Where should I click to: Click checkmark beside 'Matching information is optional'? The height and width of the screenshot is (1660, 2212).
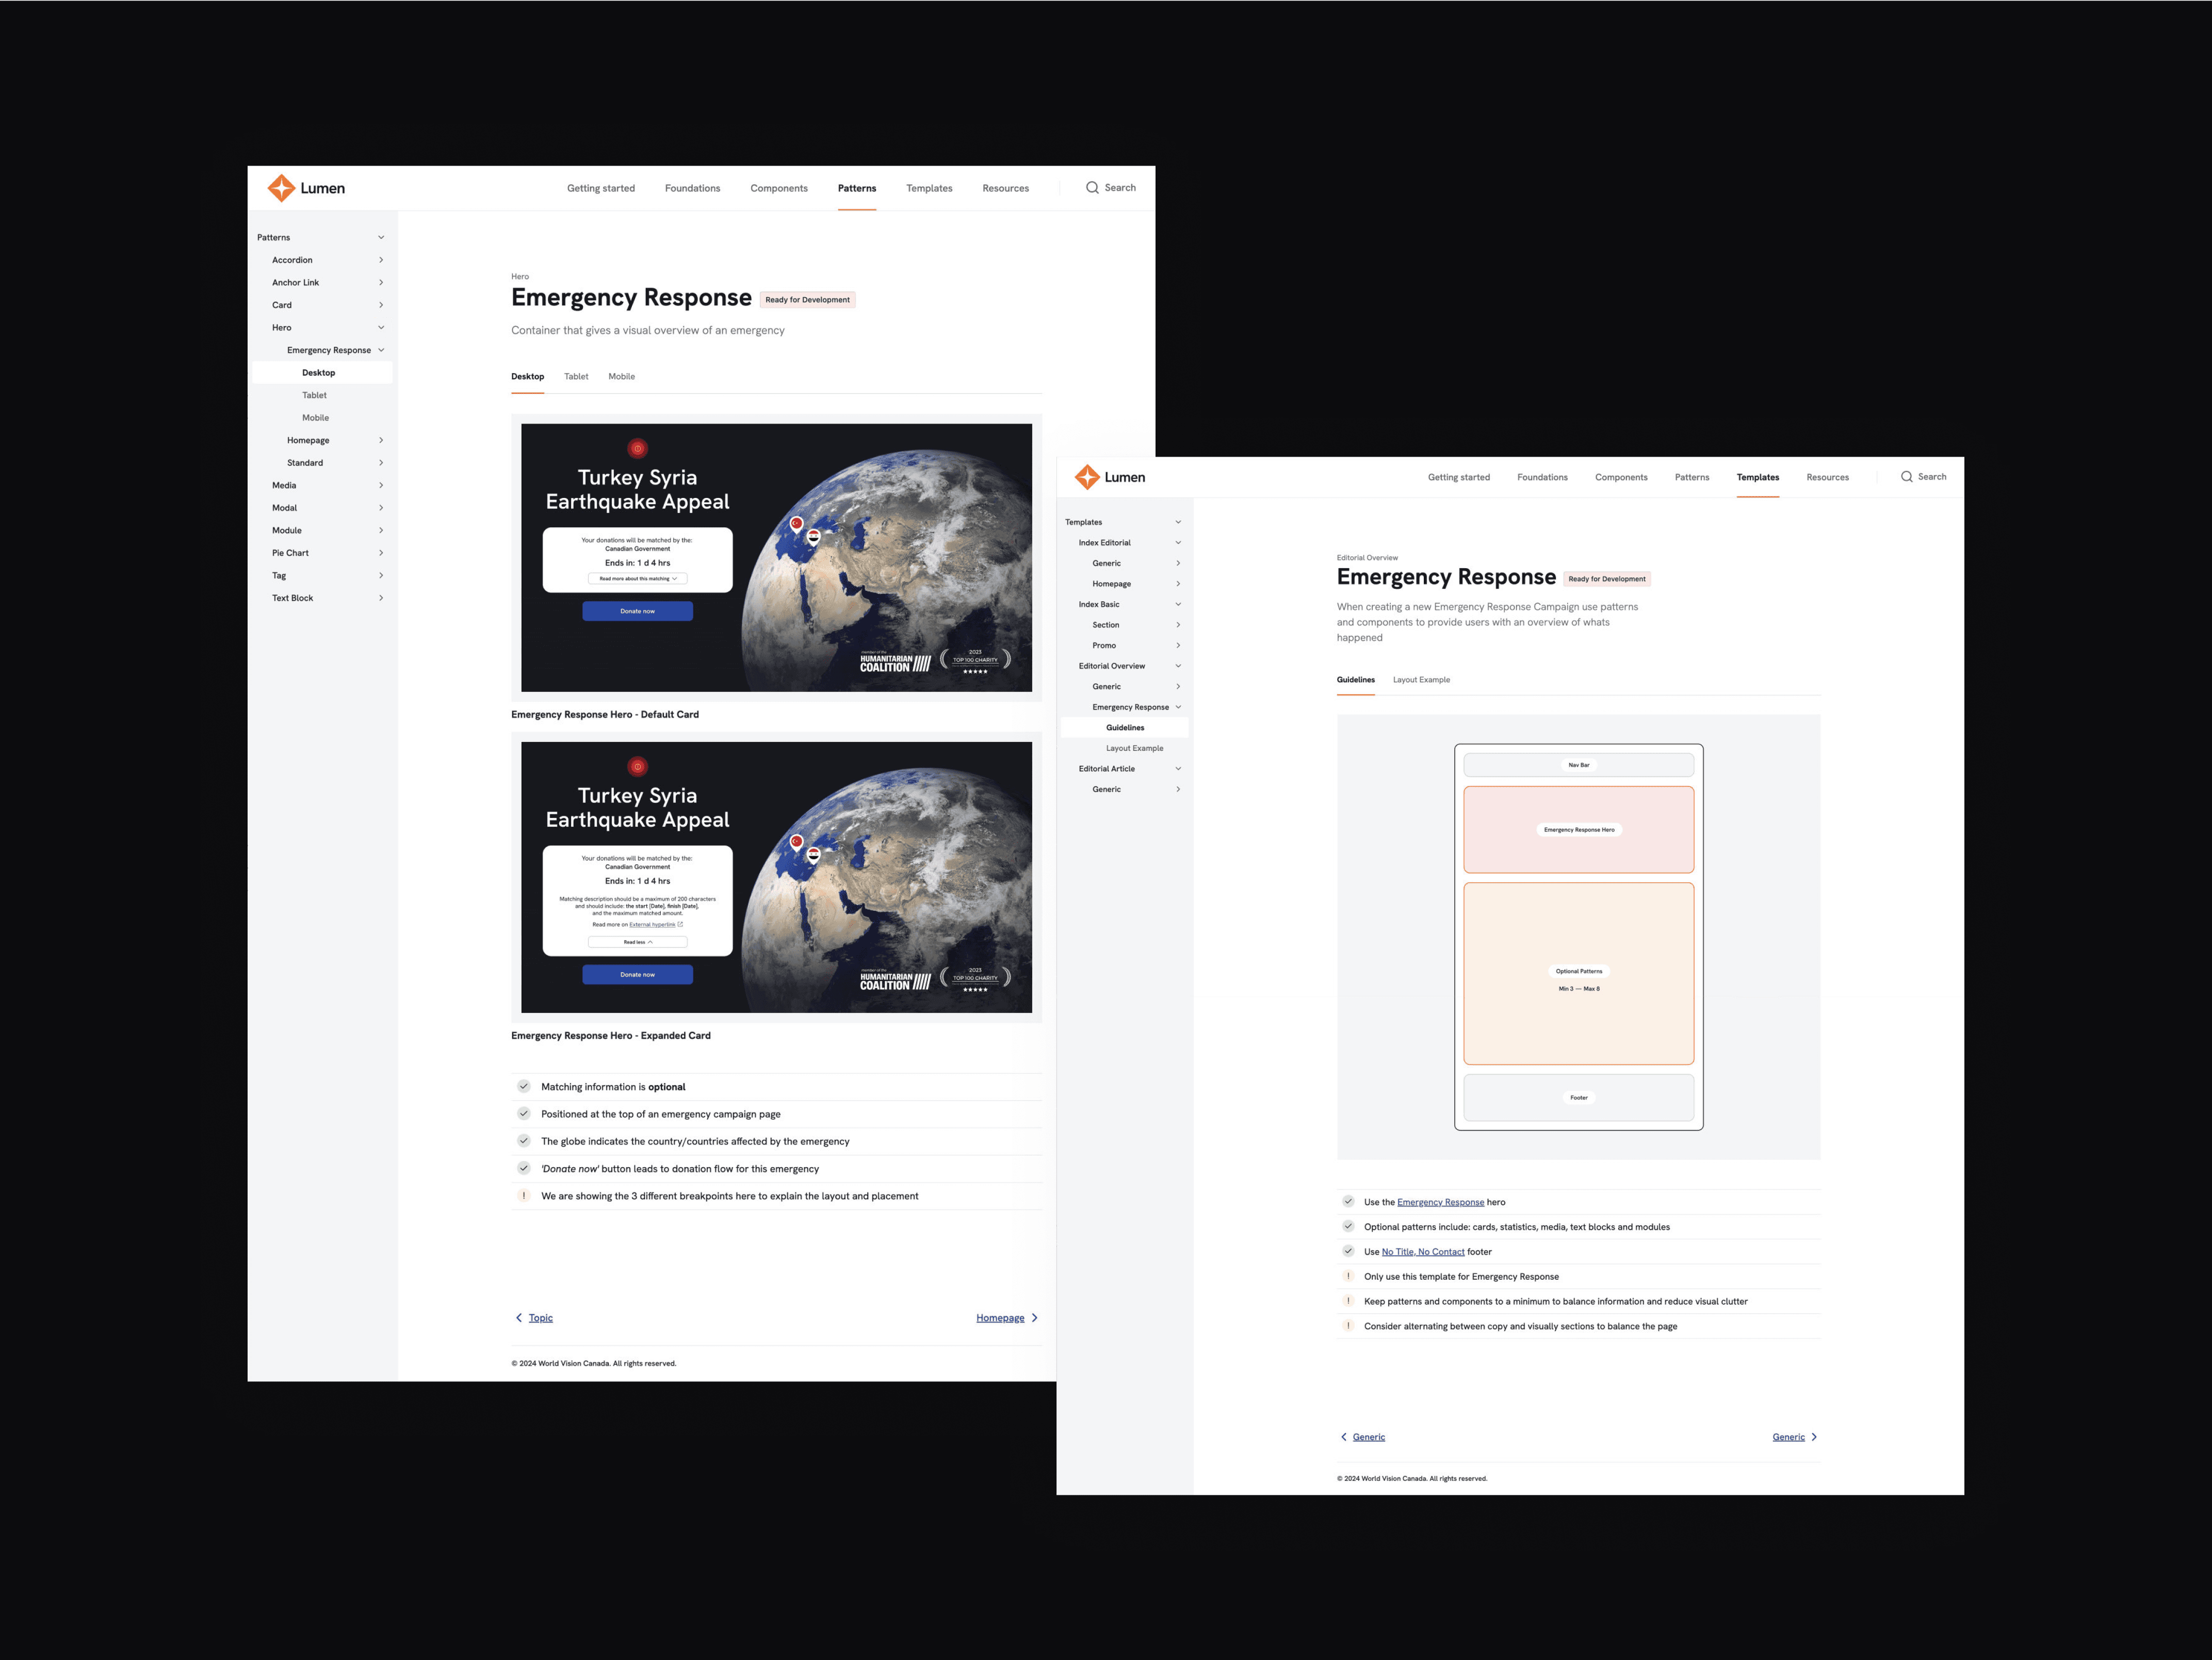523,1086
